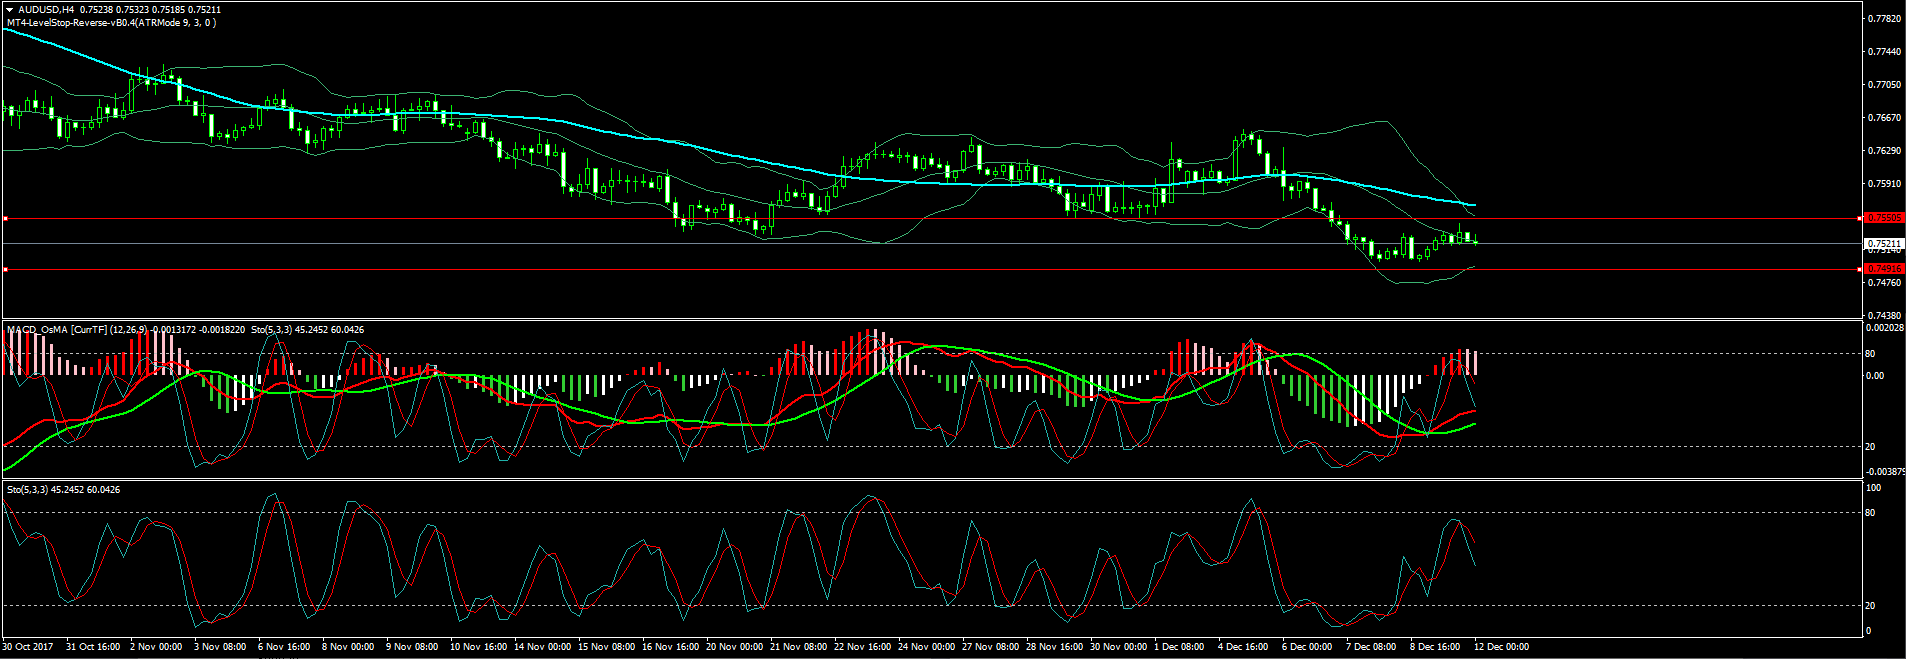Select the red 0.75505 level price tag

tap(1884, 218)
